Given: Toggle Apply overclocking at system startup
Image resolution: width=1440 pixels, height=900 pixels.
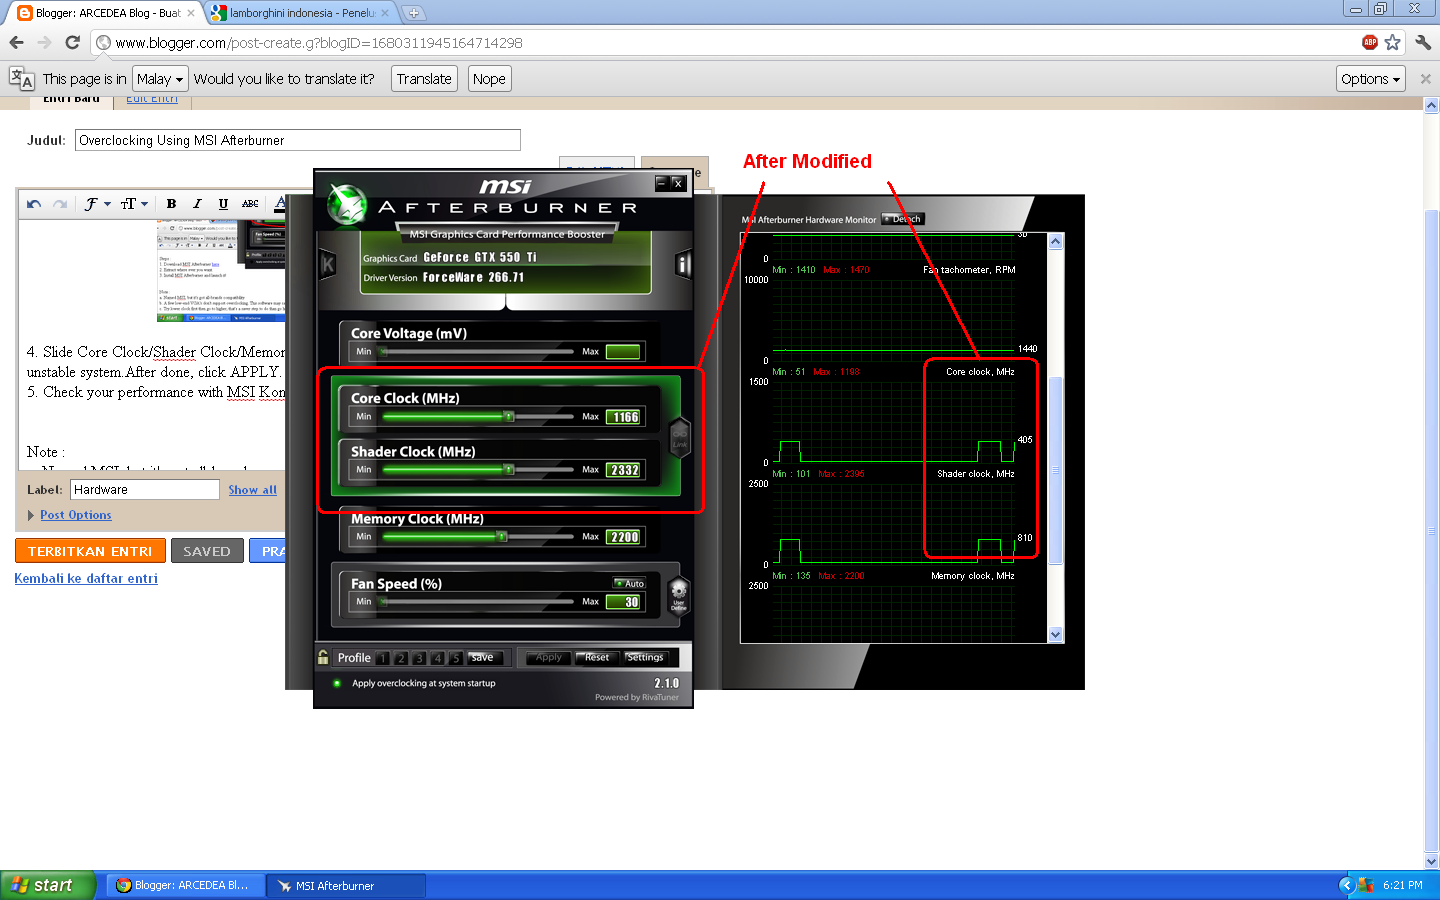Looking at the screenshot, I should tap(337, 683).
